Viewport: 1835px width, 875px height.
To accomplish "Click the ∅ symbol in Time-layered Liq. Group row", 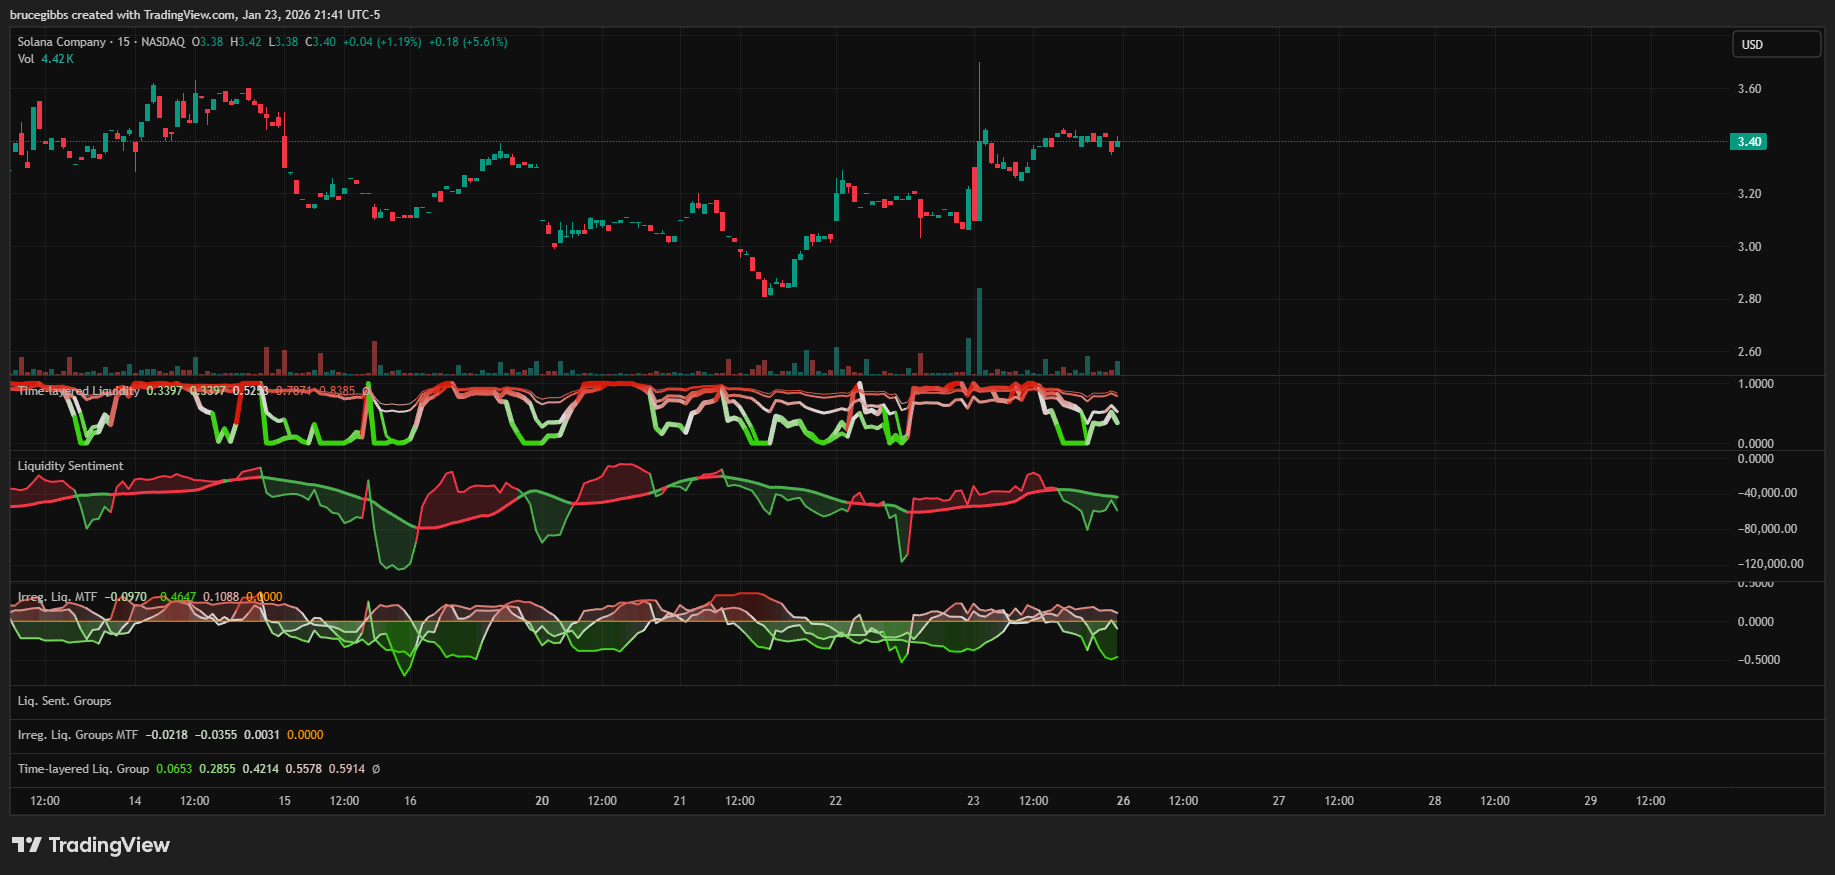I will click(376, 769).
